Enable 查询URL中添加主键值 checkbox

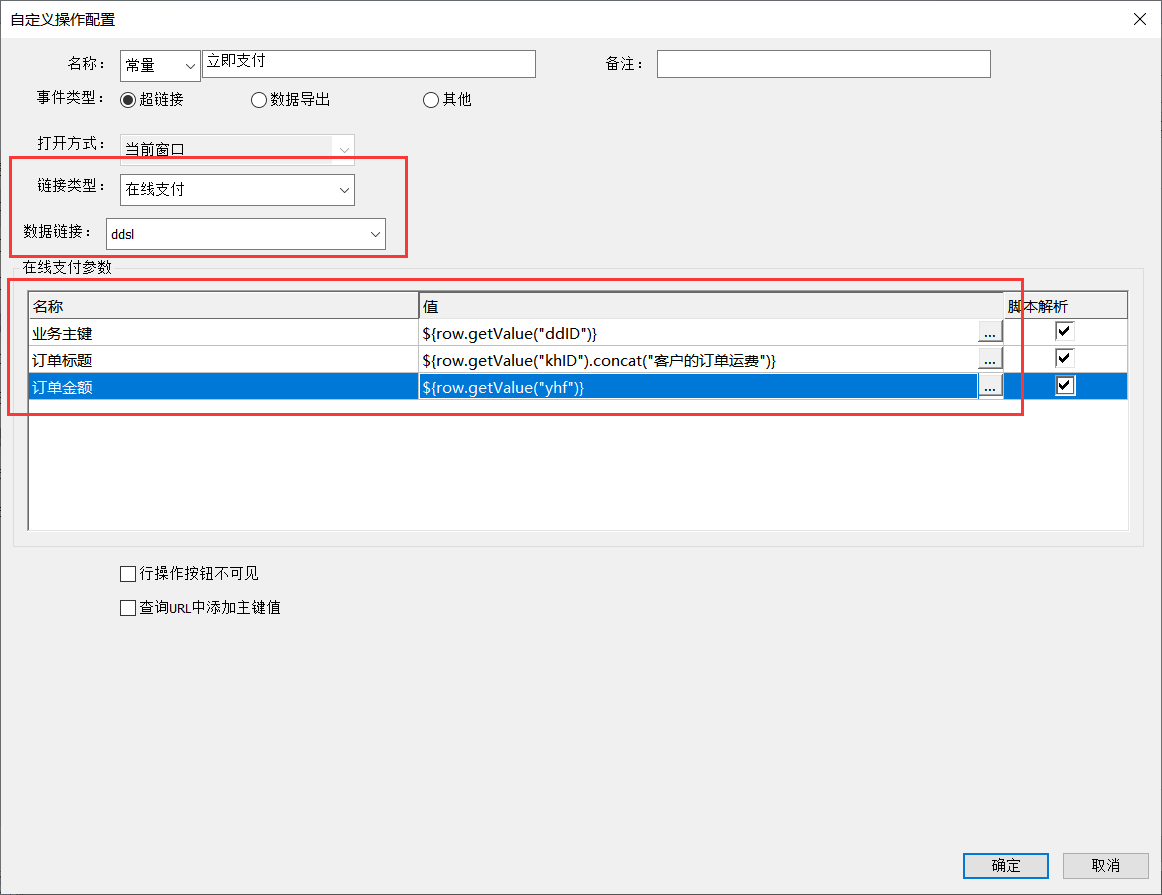click(128, 608)
